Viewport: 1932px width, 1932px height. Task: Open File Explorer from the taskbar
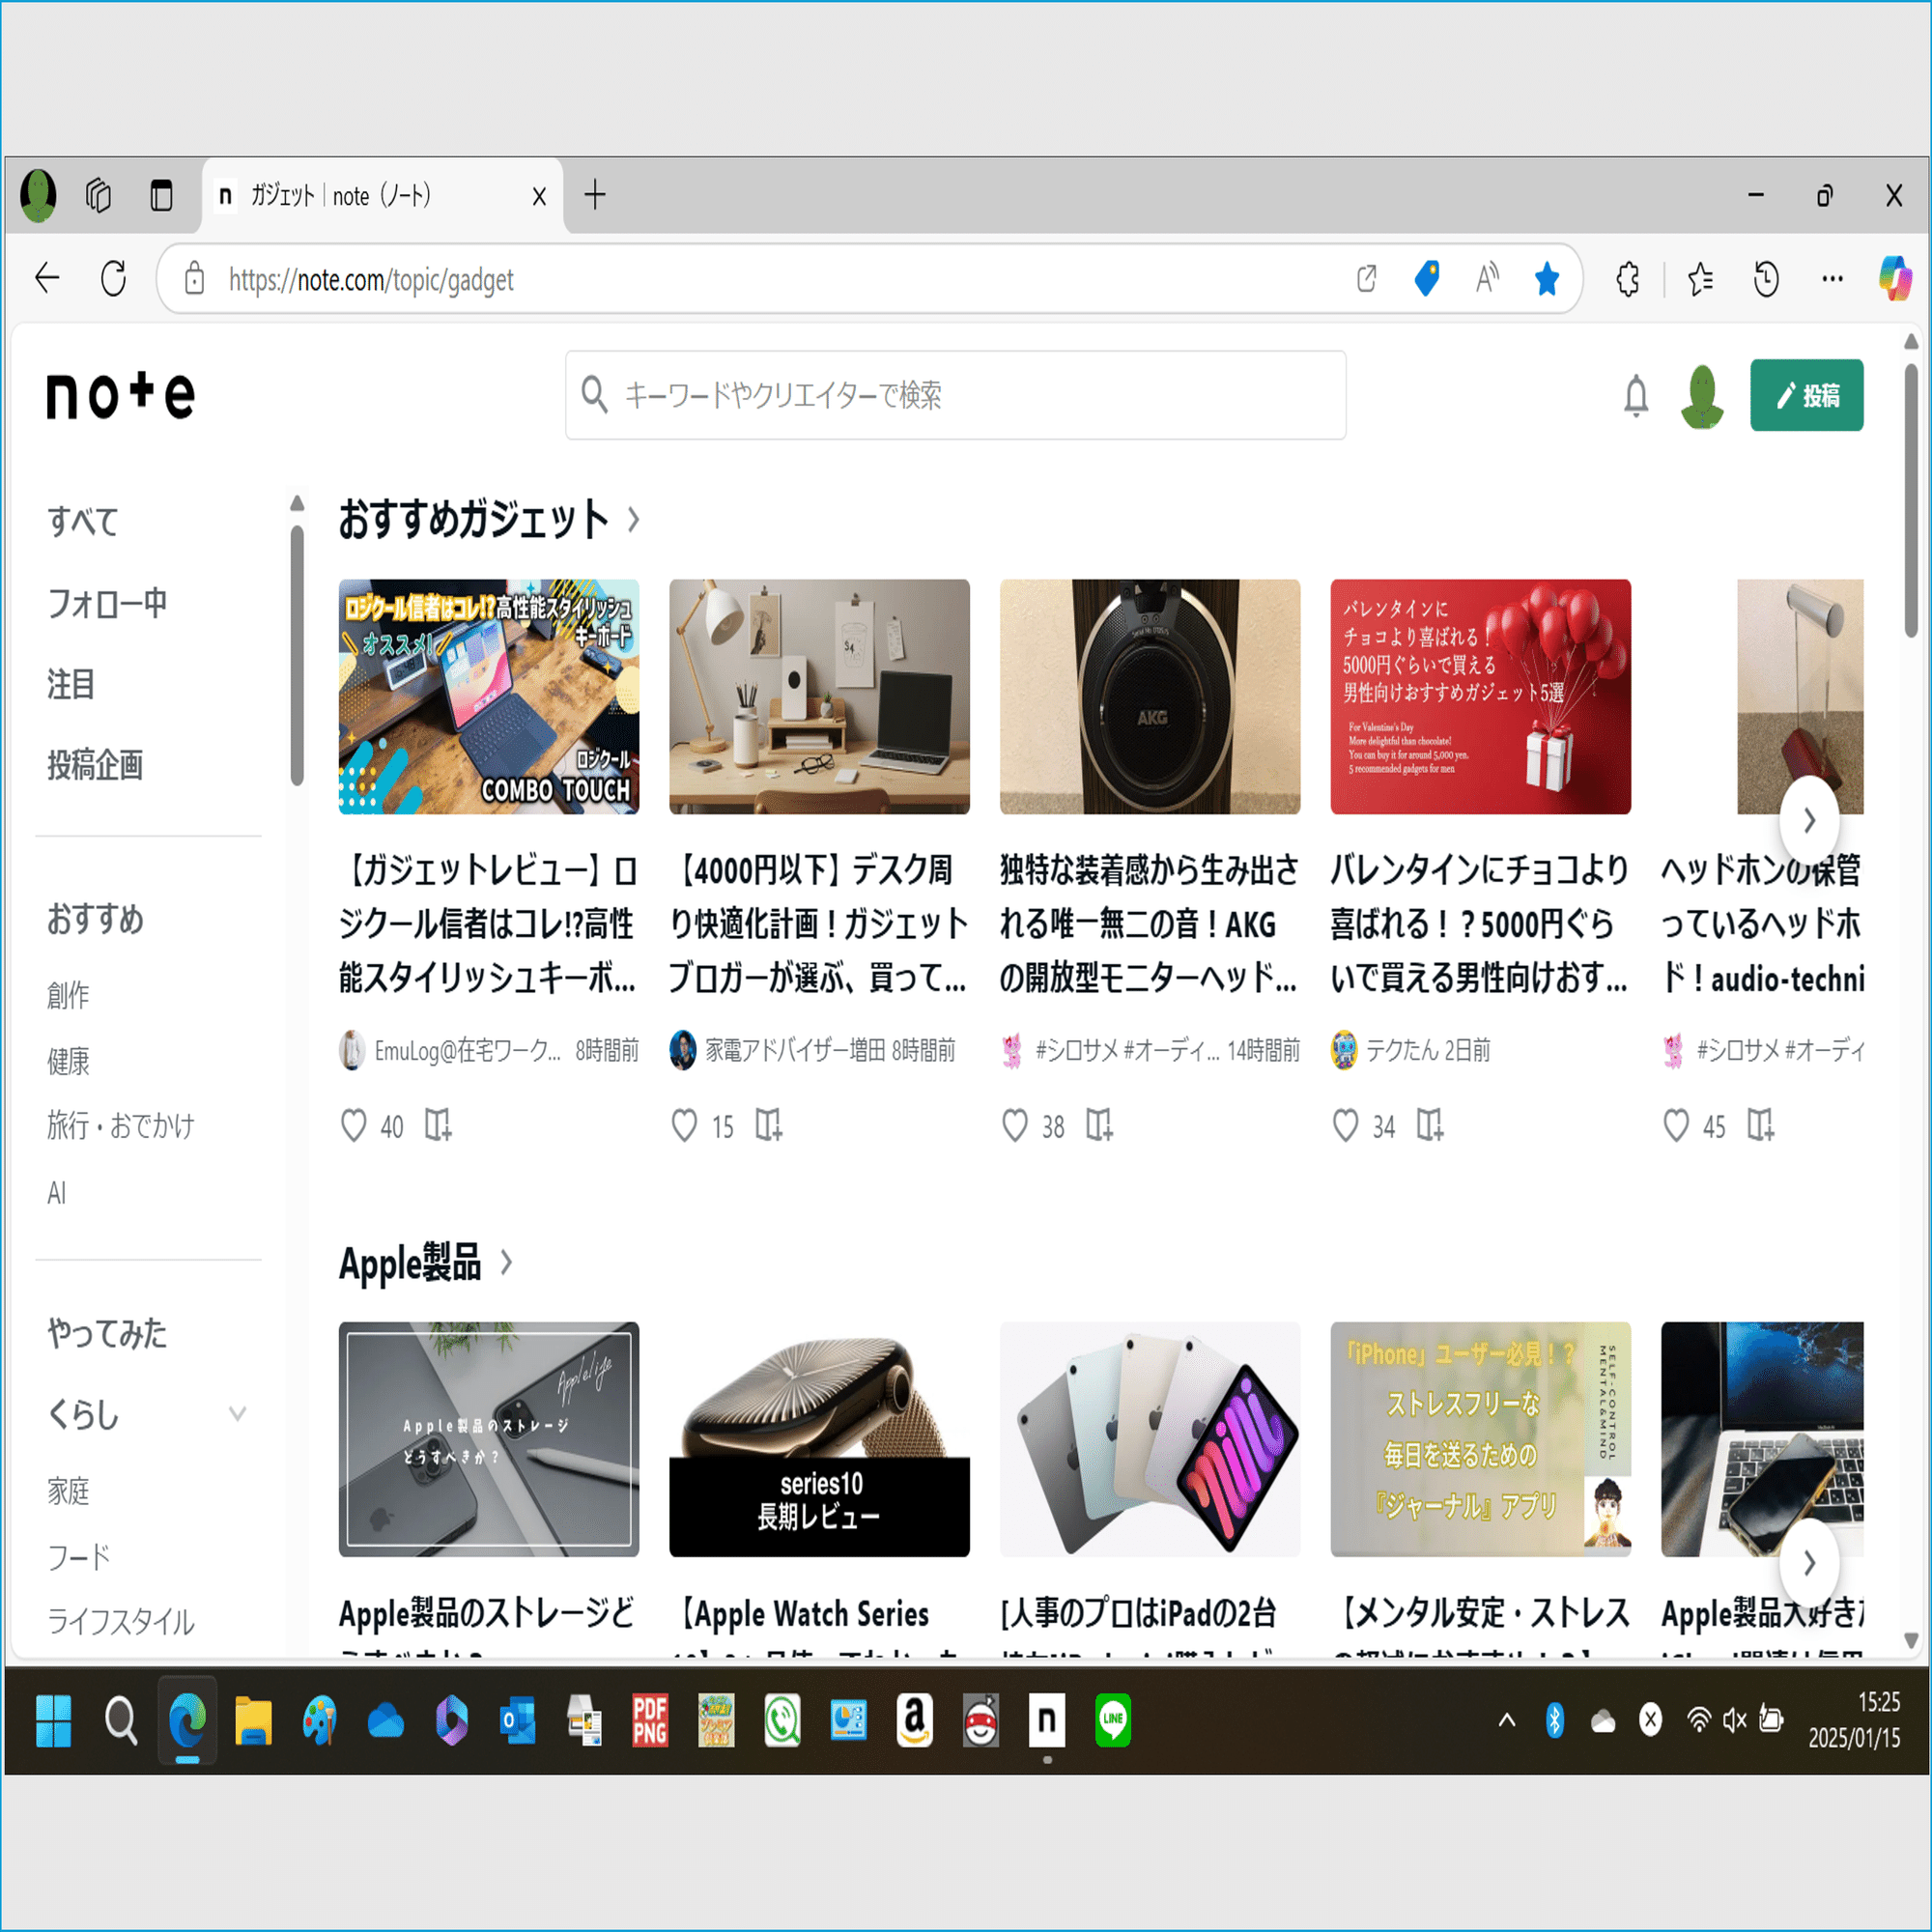pyautogui.click(x=253, y=1721)
